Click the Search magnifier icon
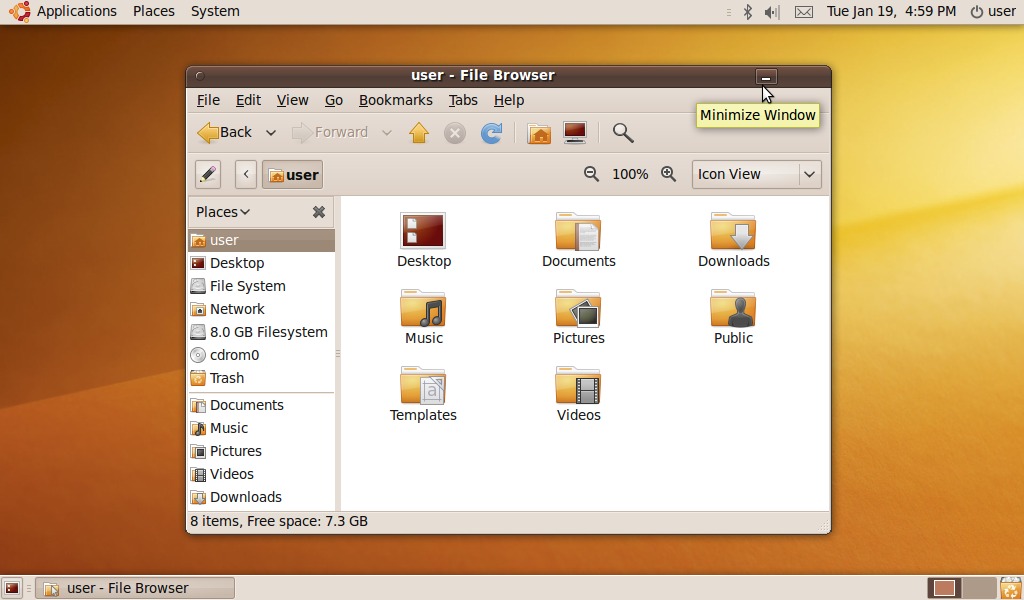1024x600 pixels. coord(623,133)
